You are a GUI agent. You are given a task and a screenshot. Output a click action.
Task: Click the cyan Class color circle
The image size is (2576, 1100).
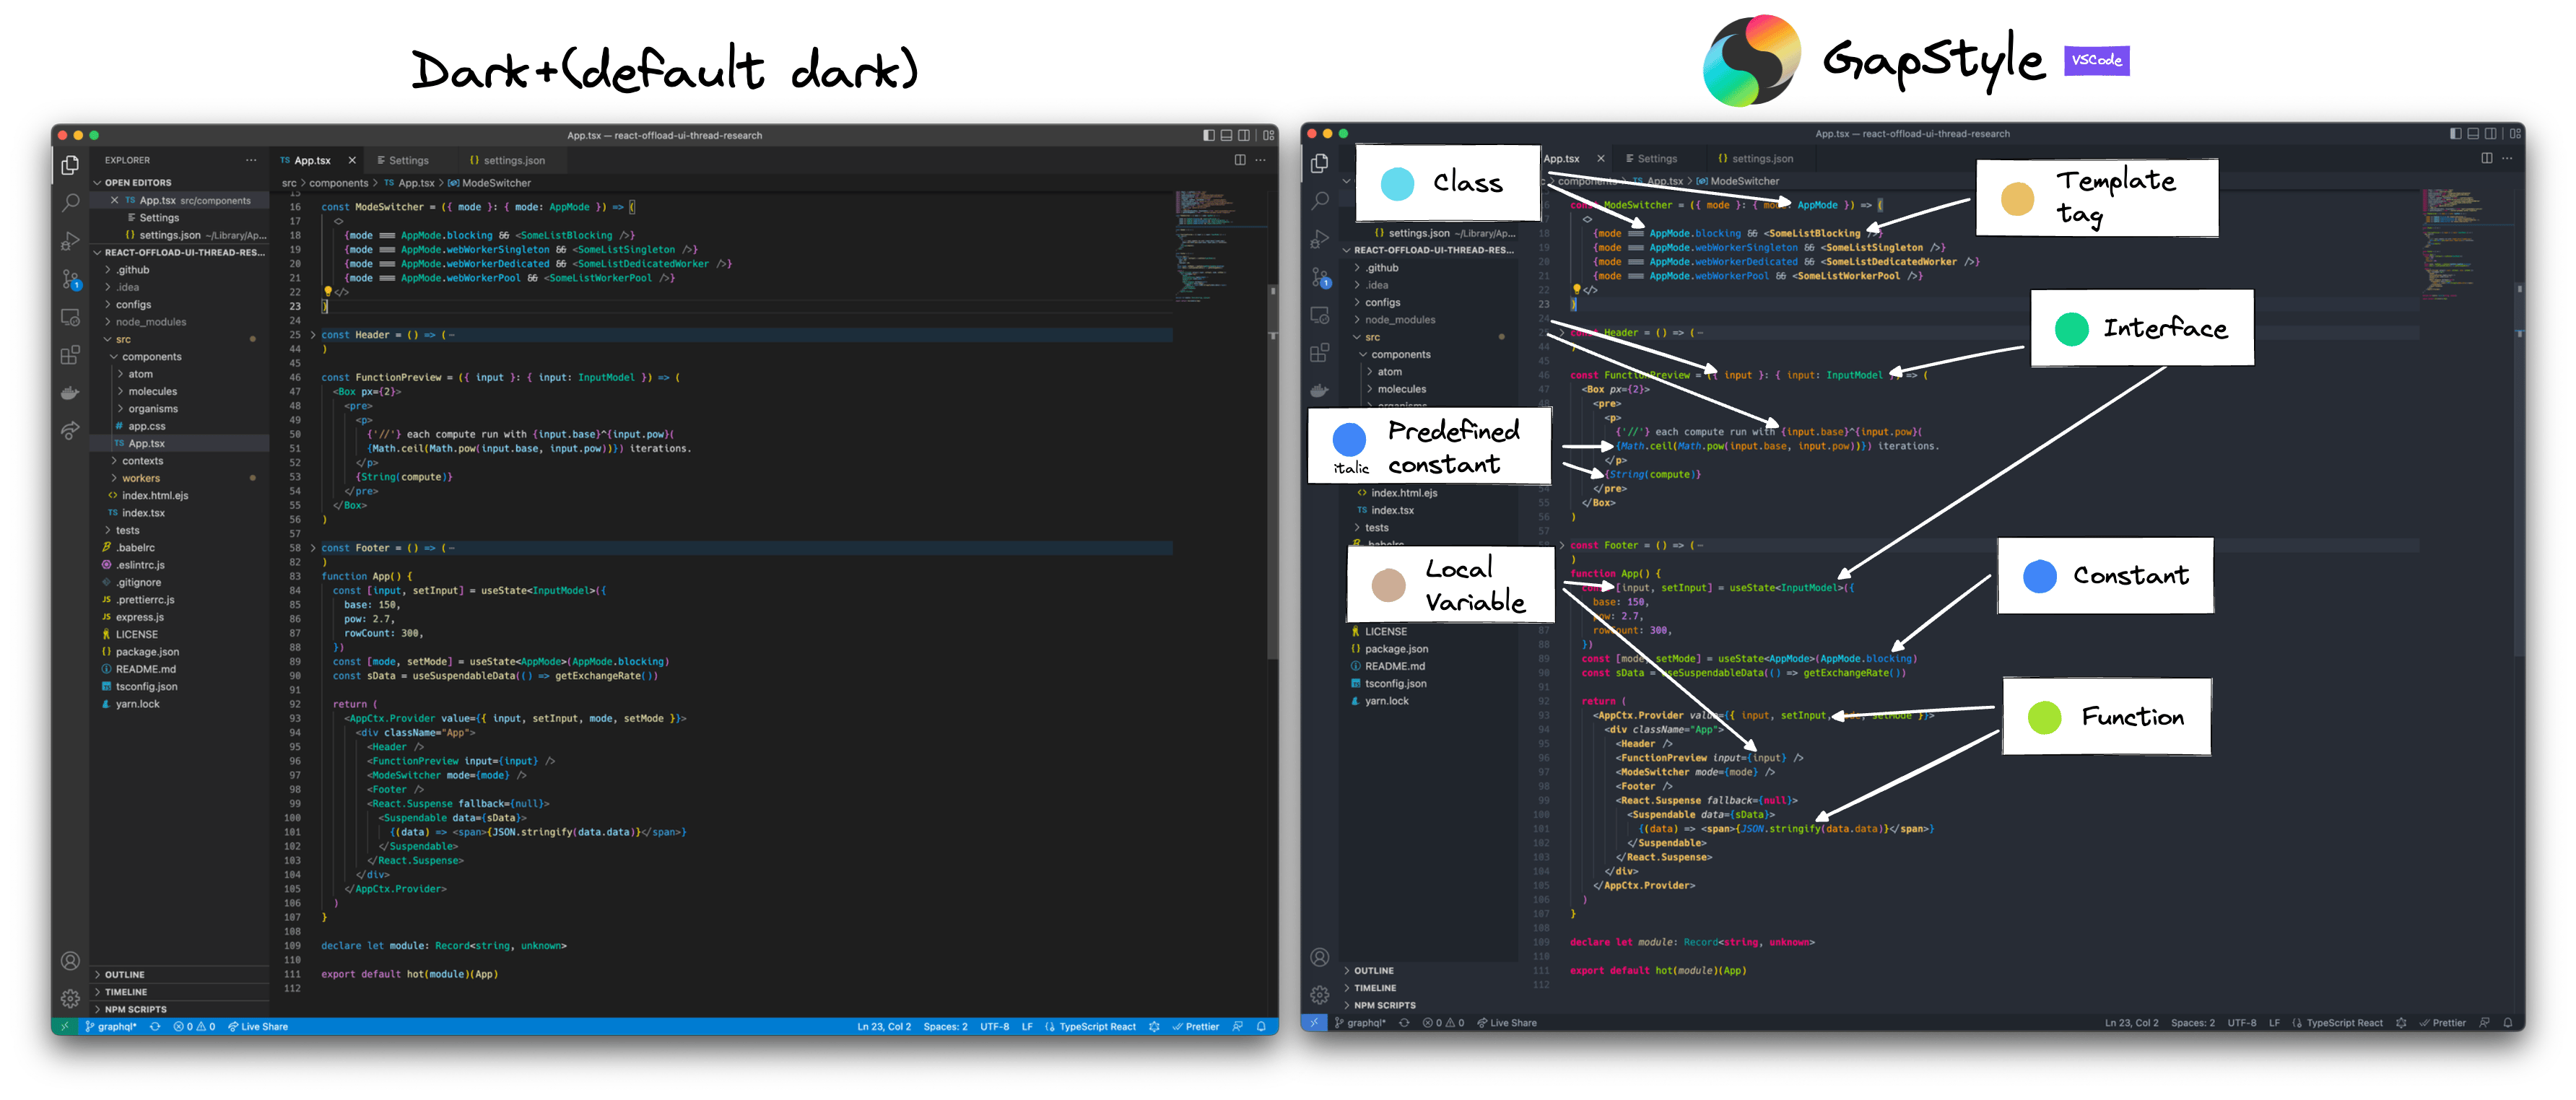tap(1396, 184)
